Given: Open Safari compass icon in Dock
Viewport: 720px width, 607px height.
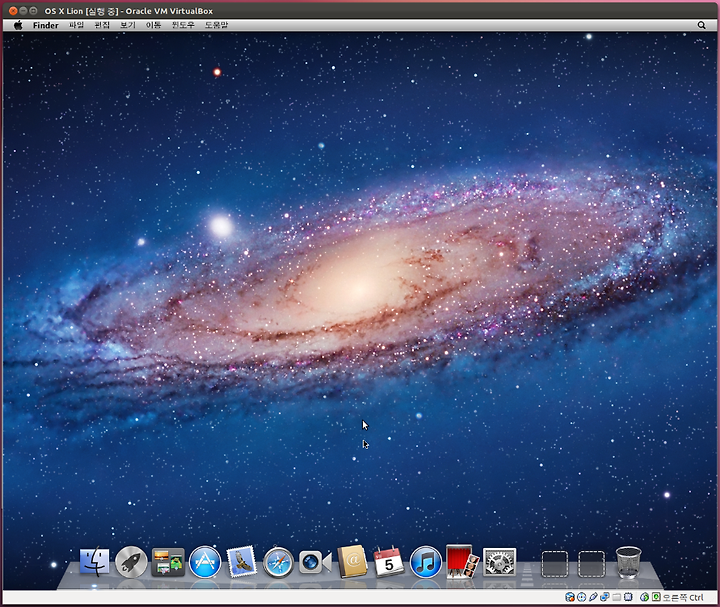Looking at the screenshot, I should pyautogui.click(x=278, y=562).
